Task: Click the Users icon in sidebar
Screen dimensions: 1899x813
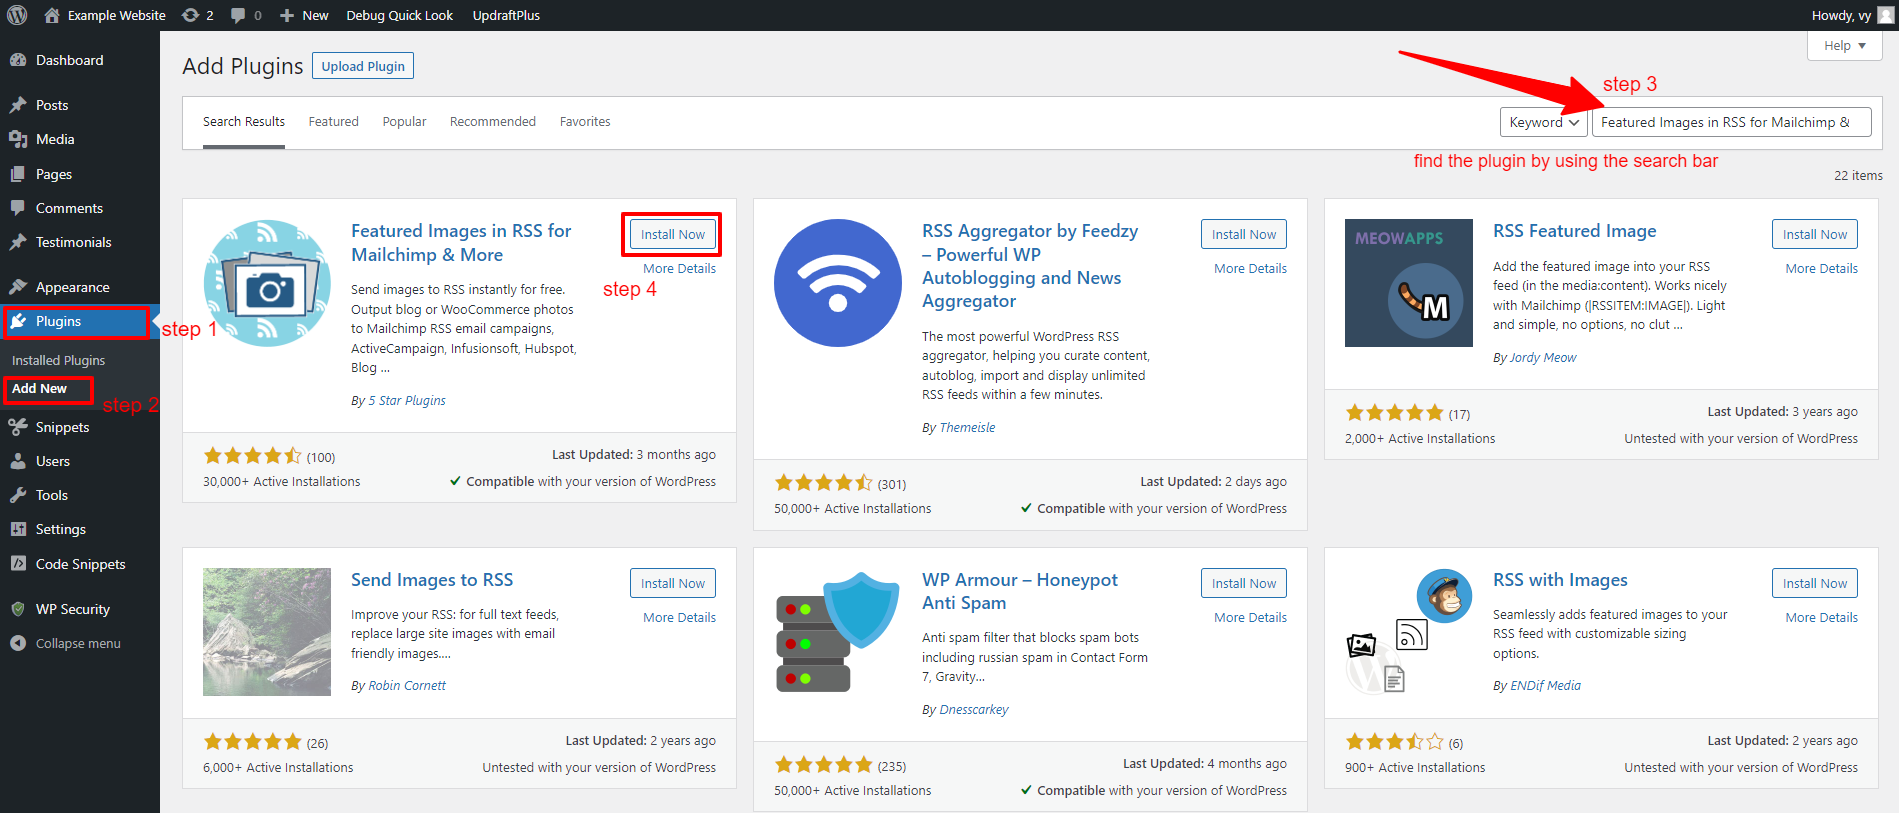Action: [x=18, y=461]
